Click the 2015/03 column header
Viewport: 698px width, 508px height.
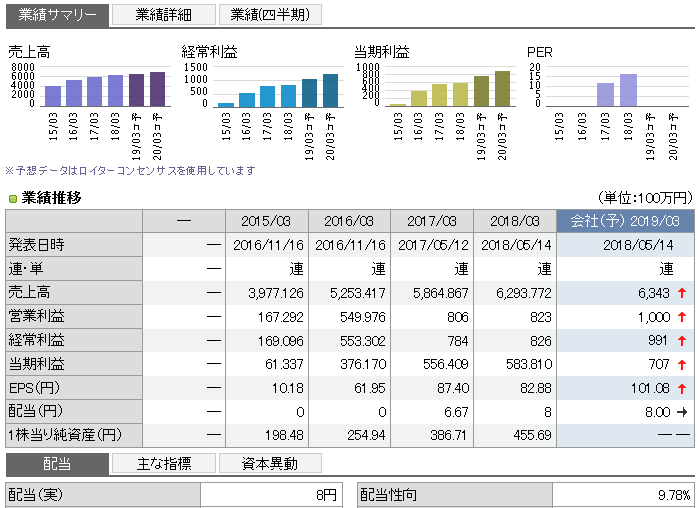pyautogui.click(x=266, y=221)
